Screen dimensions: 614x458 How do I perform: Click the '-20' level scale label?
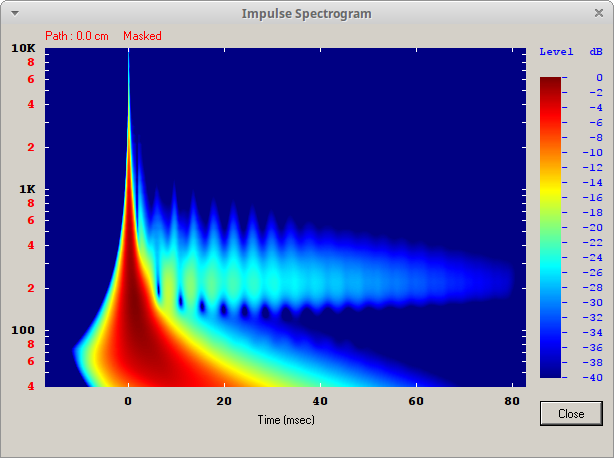tap(592, 227)
